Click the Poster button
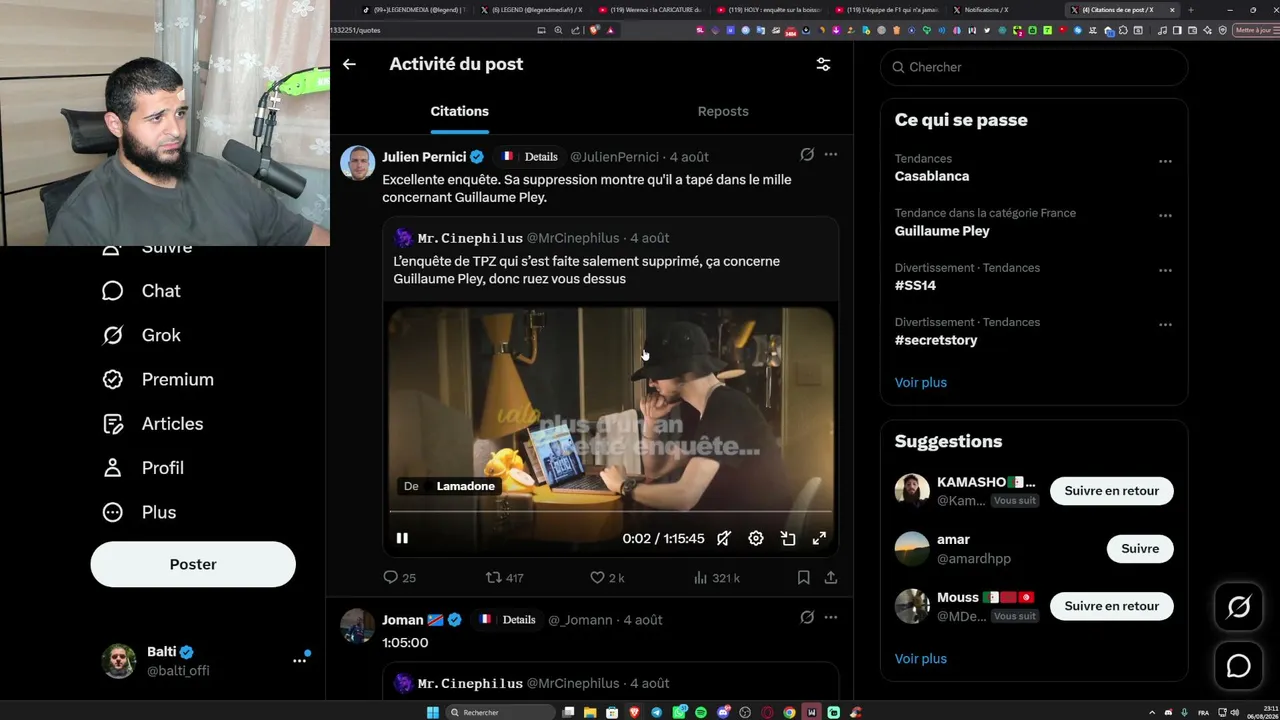The image size is (1280, 720). (x=193, y=564)
